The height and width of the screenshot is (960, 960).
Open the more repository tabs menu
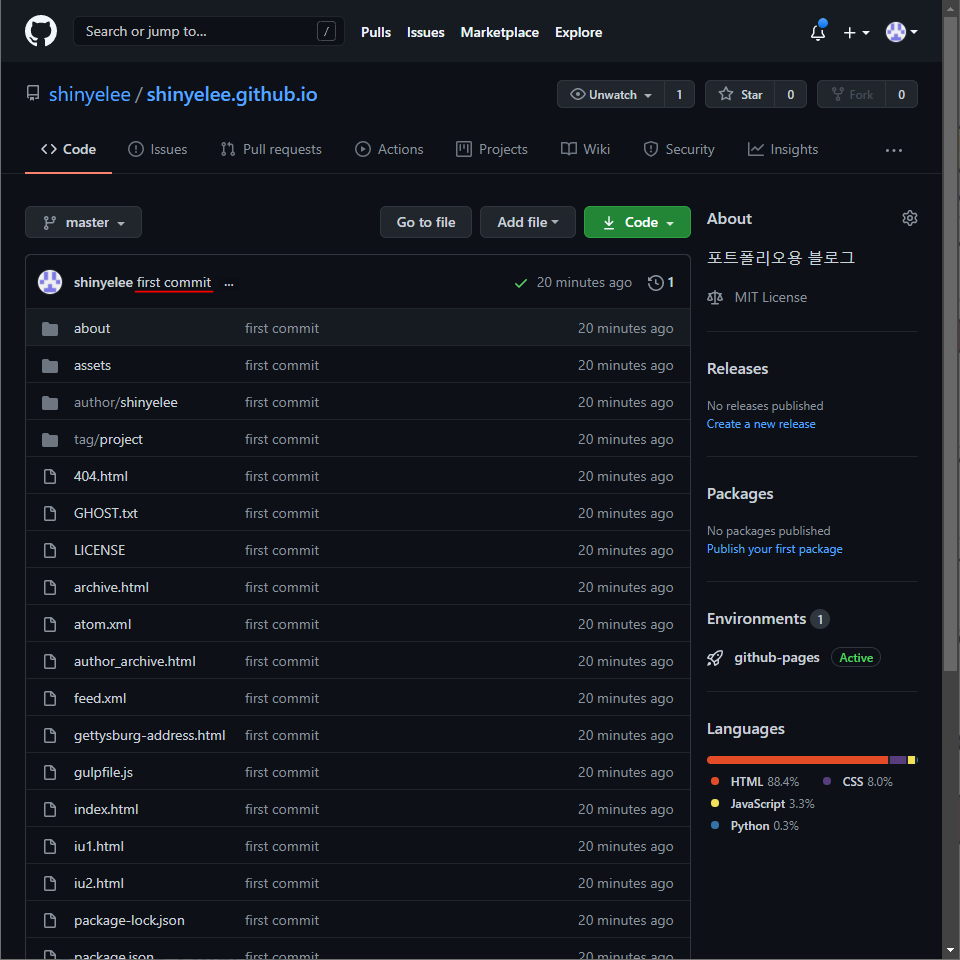coord(893,150)
